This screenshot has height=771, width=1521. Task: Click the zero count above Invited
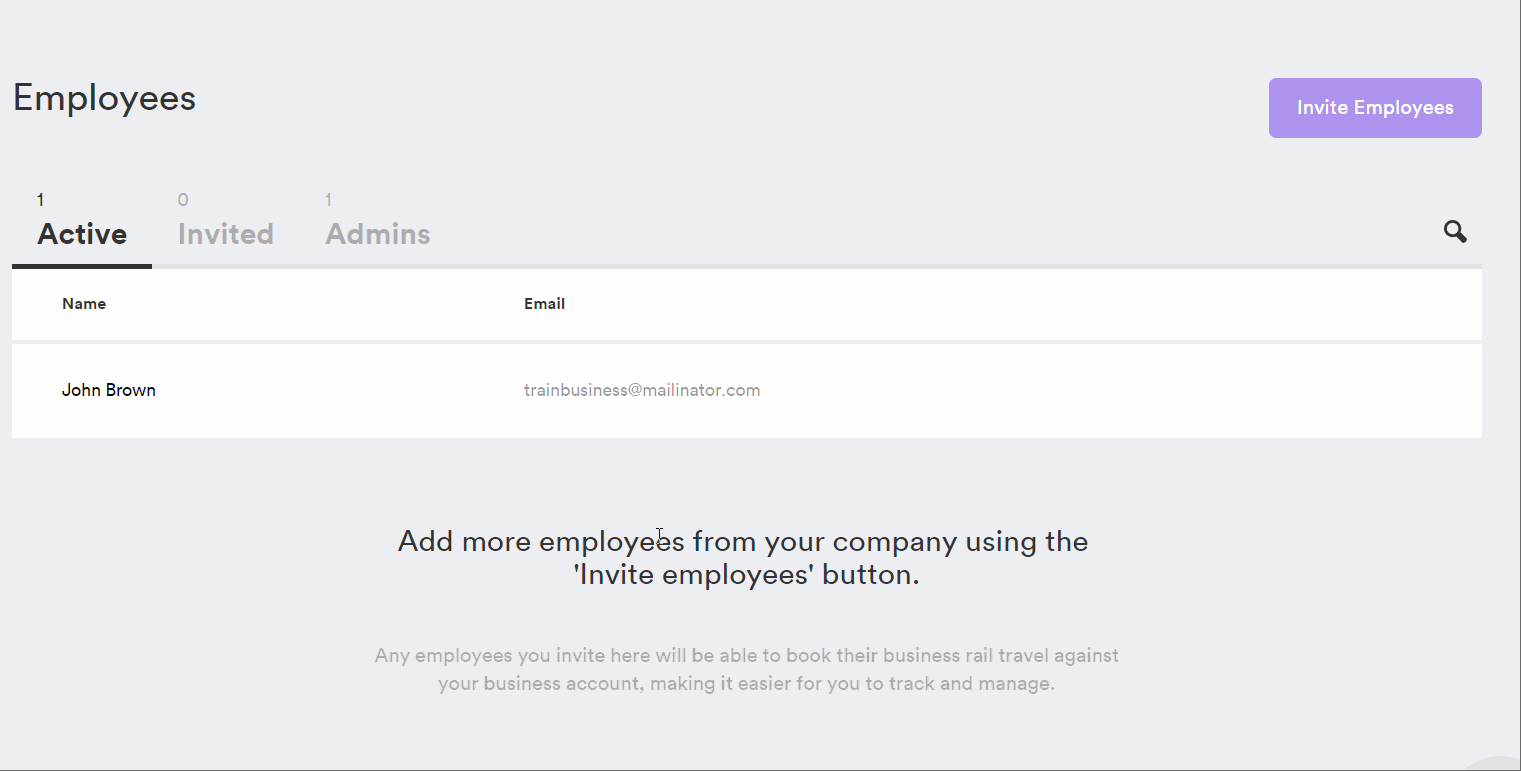coord(183,200)
